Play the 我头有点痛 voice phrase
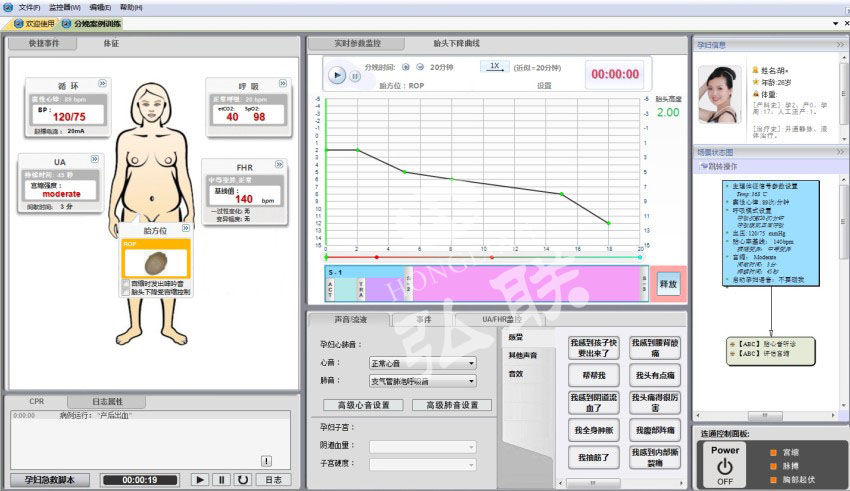850x491 pixels. (x=655, y=375)
